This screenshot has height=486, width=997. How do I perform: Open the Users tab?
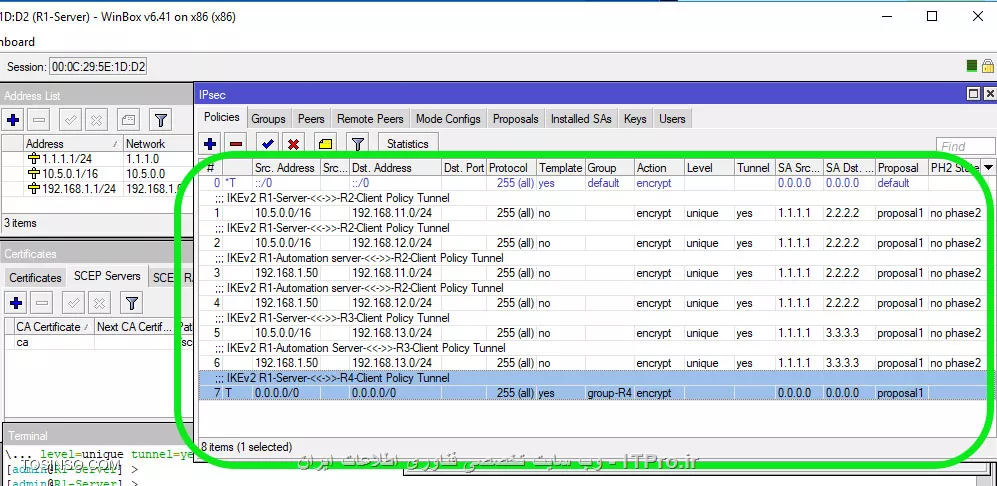tap(672, 119)
